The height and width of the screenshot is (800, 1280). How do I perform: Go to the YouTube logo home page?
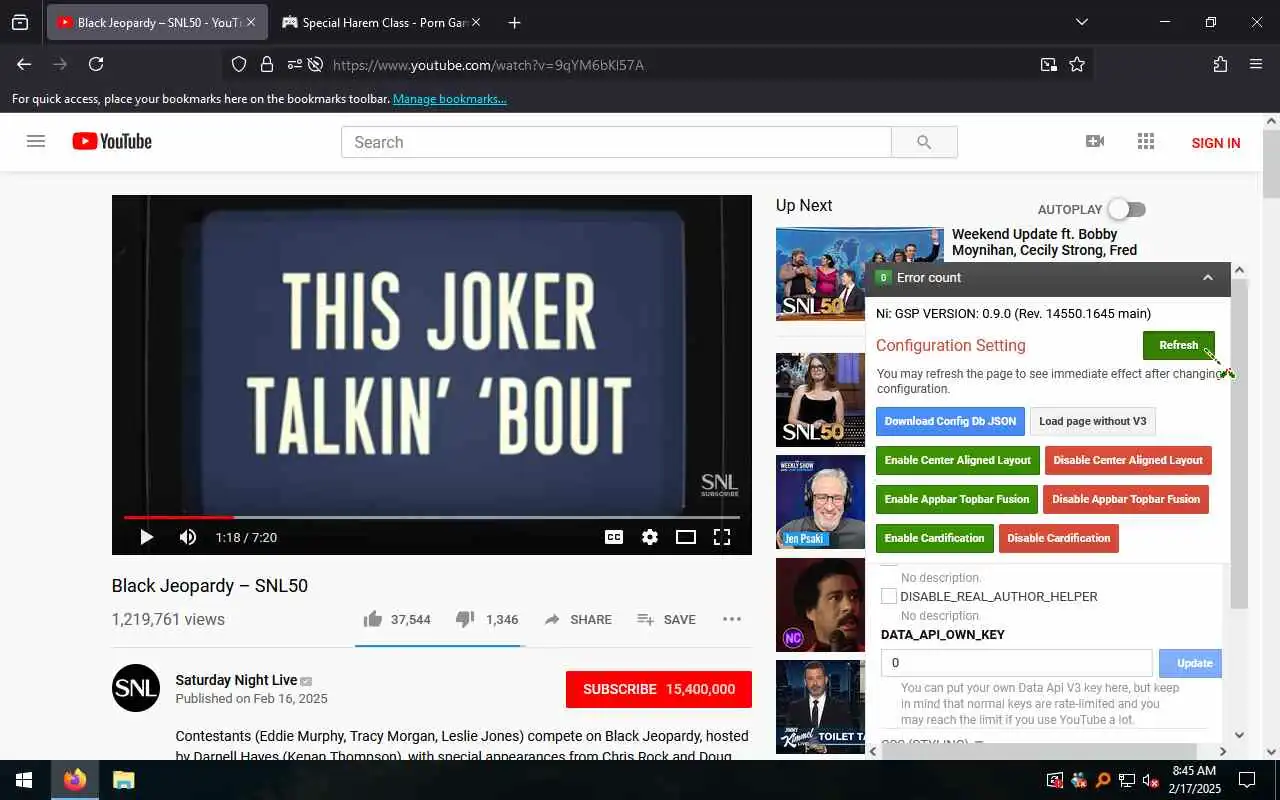pos(112,141)
